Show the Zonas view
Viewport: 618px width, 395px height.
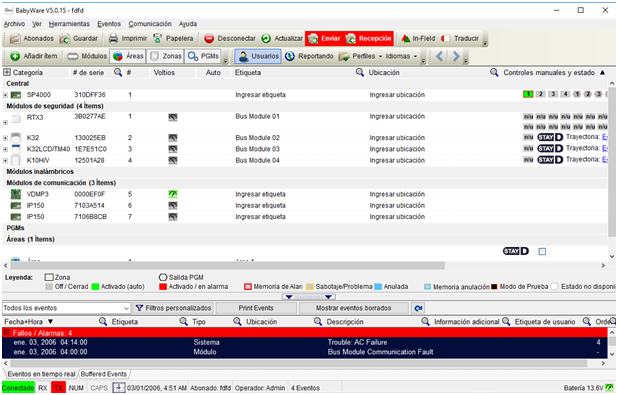(166, 56)
